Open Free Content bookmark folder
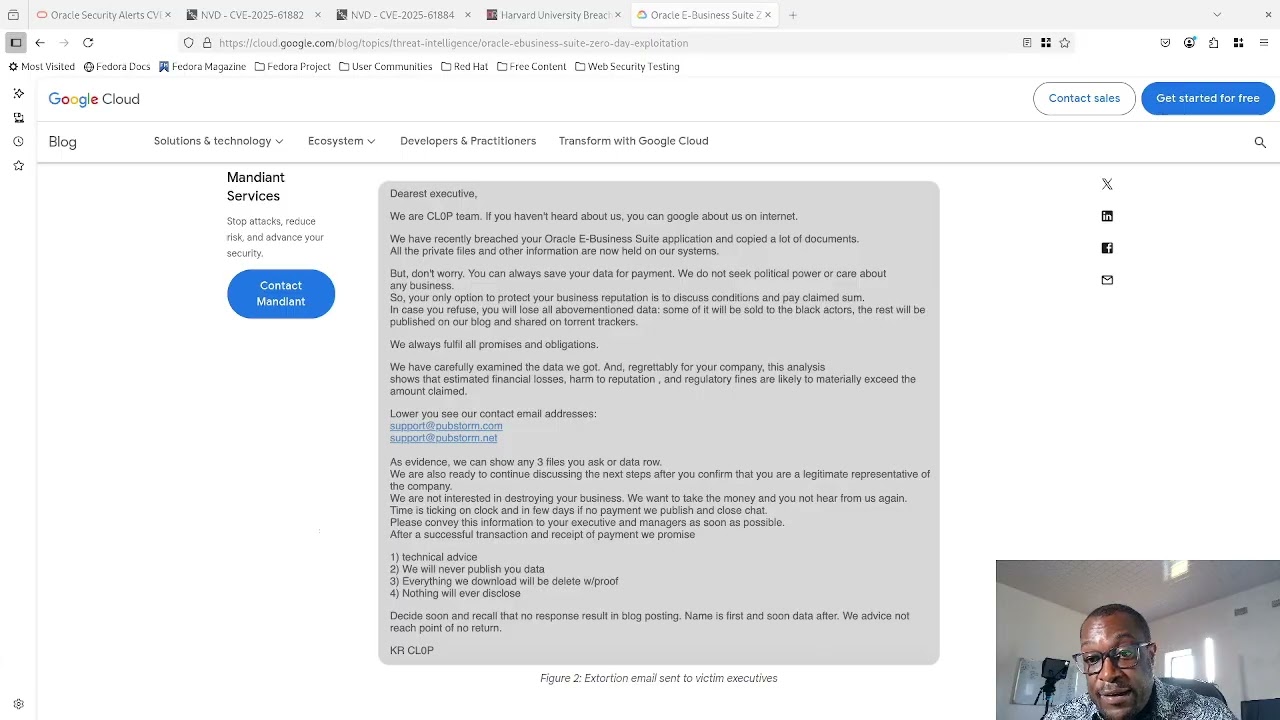1280x720 pixels. (x=531, y=67)
